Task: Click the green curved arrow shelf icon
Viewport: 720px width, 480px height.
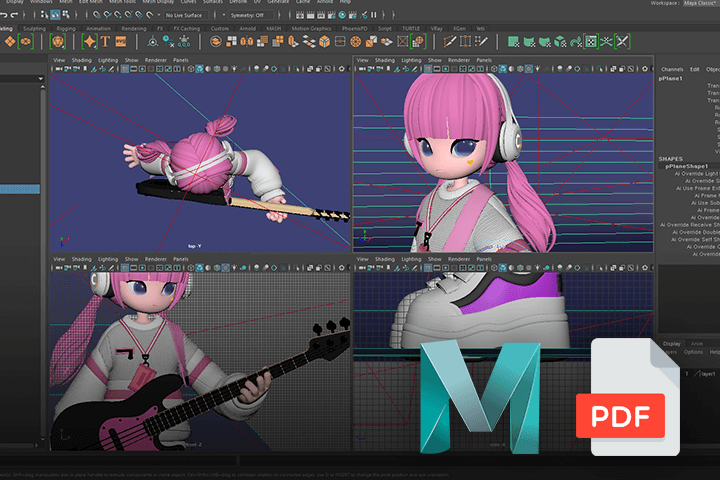Action: coord(575,42)
